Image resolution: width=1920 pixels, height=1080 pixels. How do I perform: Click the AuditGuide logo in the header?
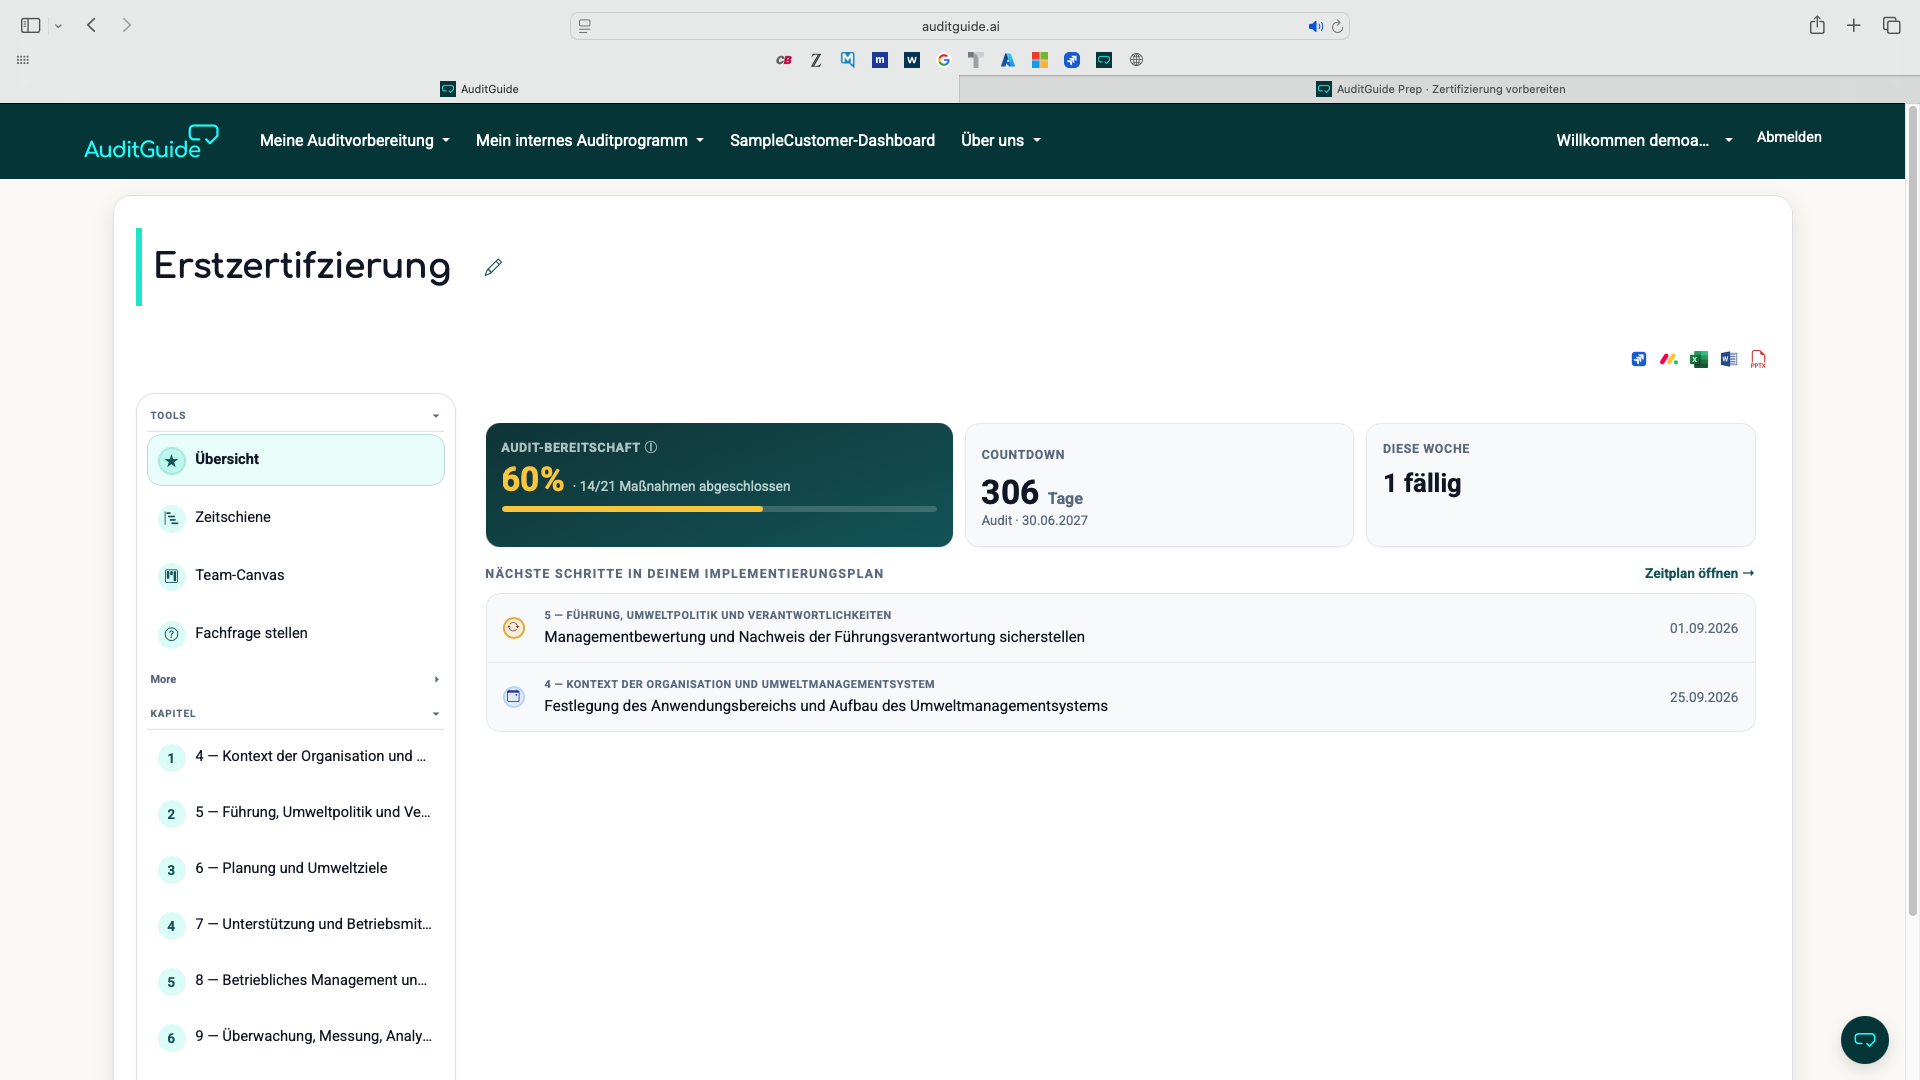(151, 141)
